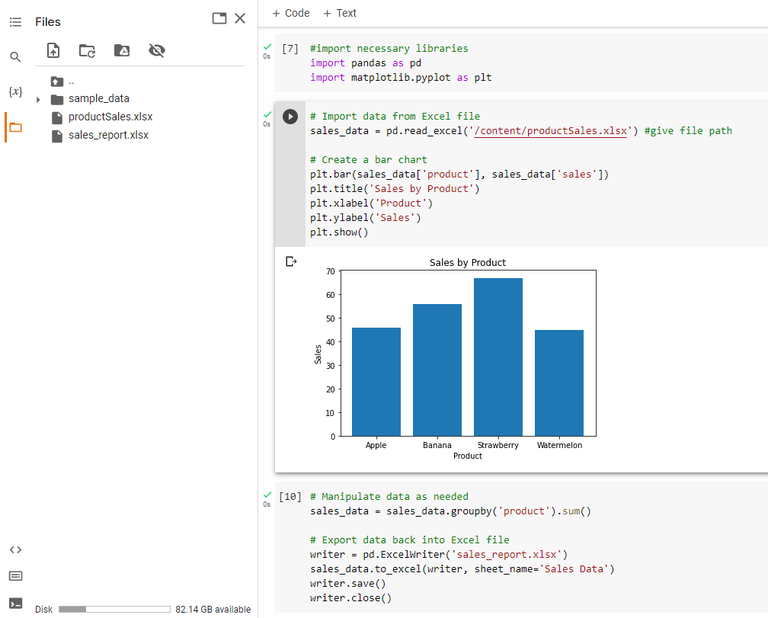The width and height of the screenshot is (768, 618).
Task: Open the table of contents sidebar icon
Action: click(15, 22)
